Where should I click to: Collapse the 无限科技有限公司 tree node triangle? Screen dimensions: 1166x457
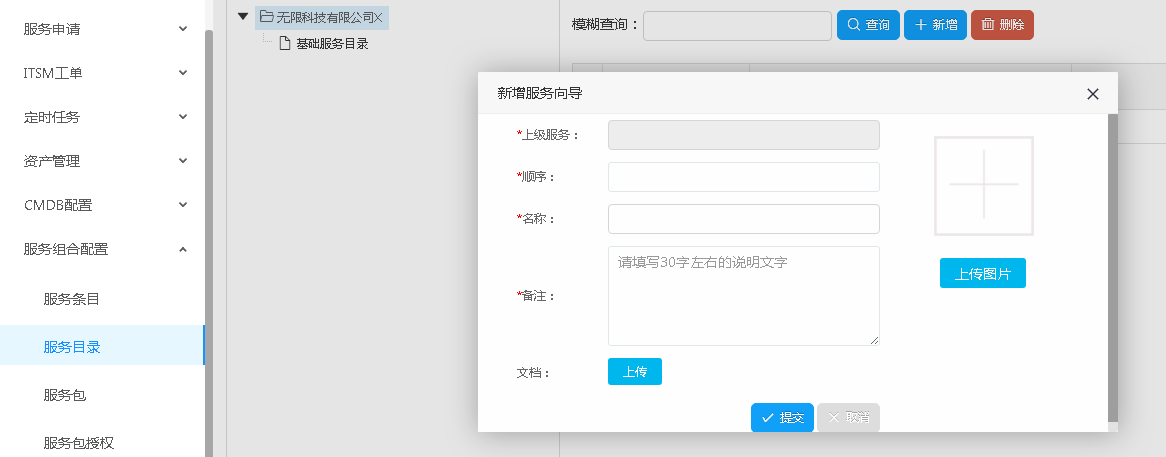243,16
